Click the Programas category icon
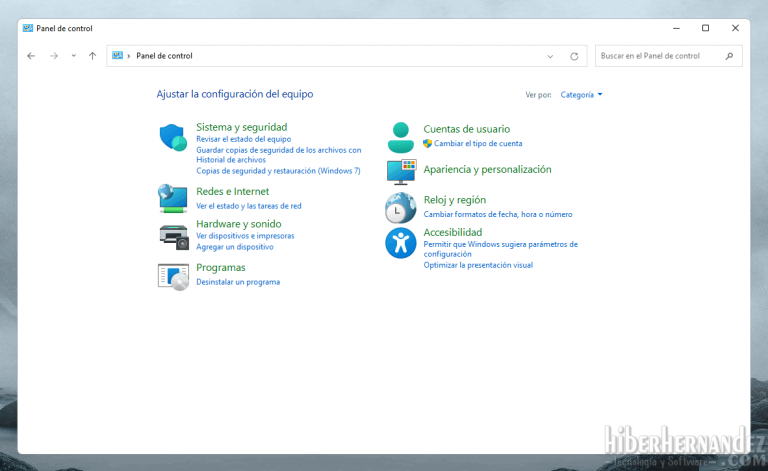 point(173,275)
